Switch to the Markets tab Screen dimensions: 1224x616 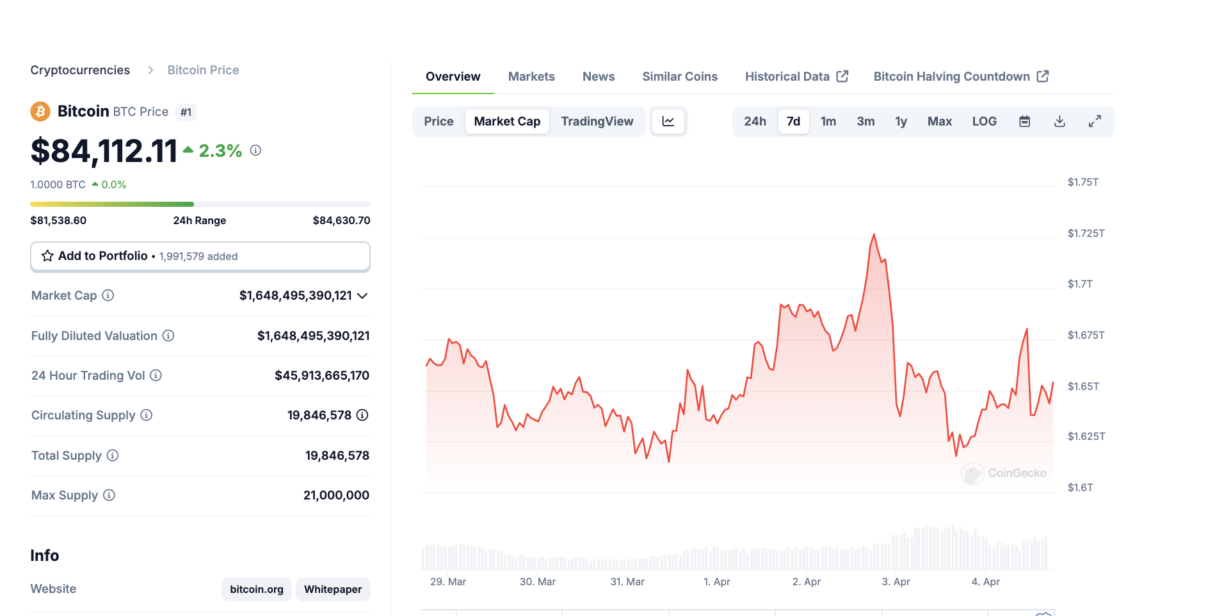click(531, 76)
